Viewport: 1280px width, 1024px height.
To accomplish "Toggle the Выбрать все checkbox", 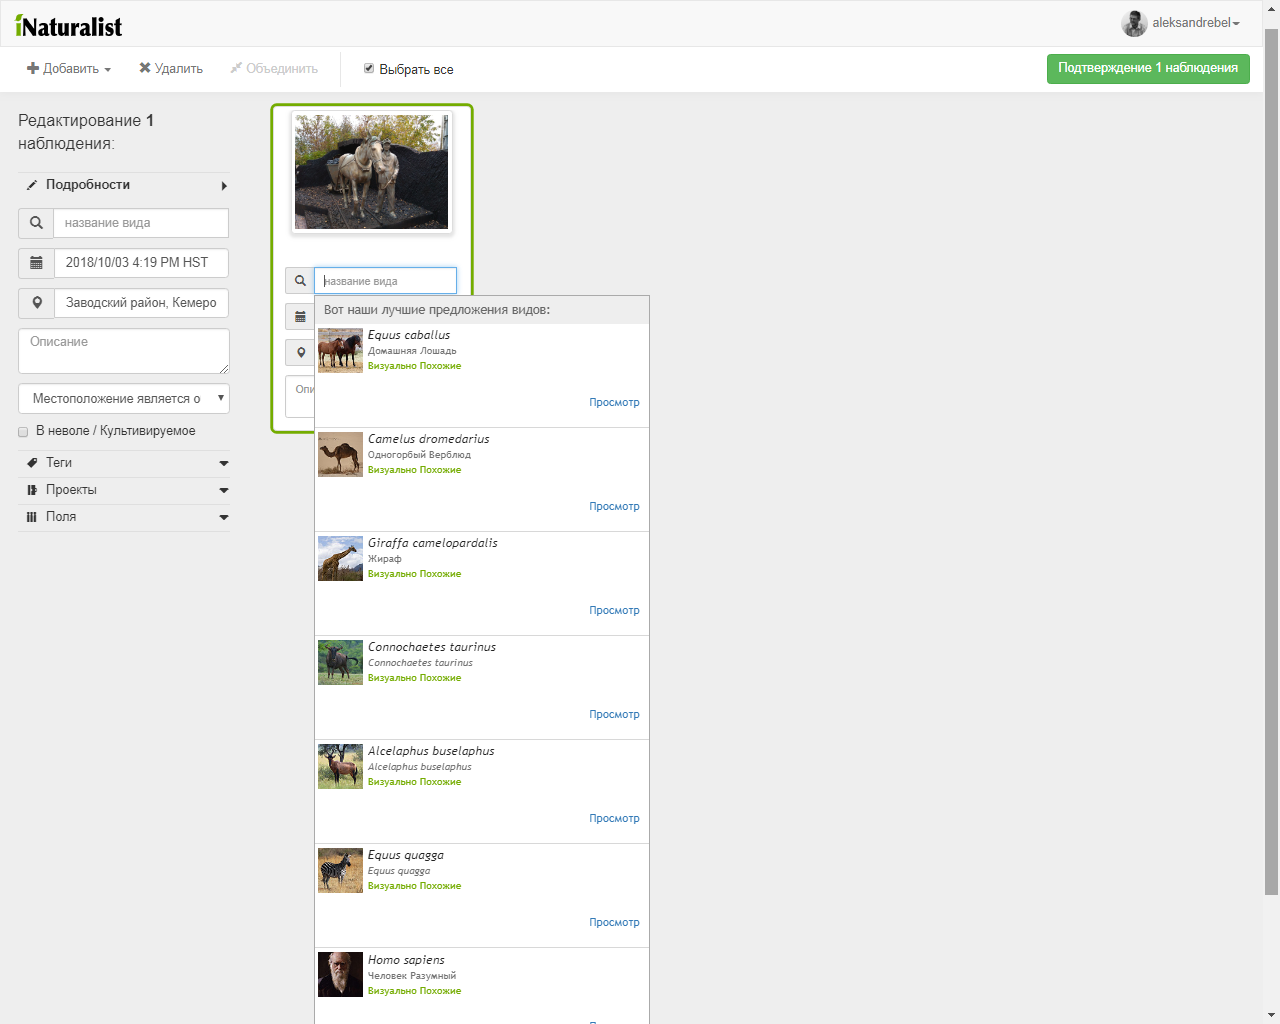I will click(x=369, y=69).
